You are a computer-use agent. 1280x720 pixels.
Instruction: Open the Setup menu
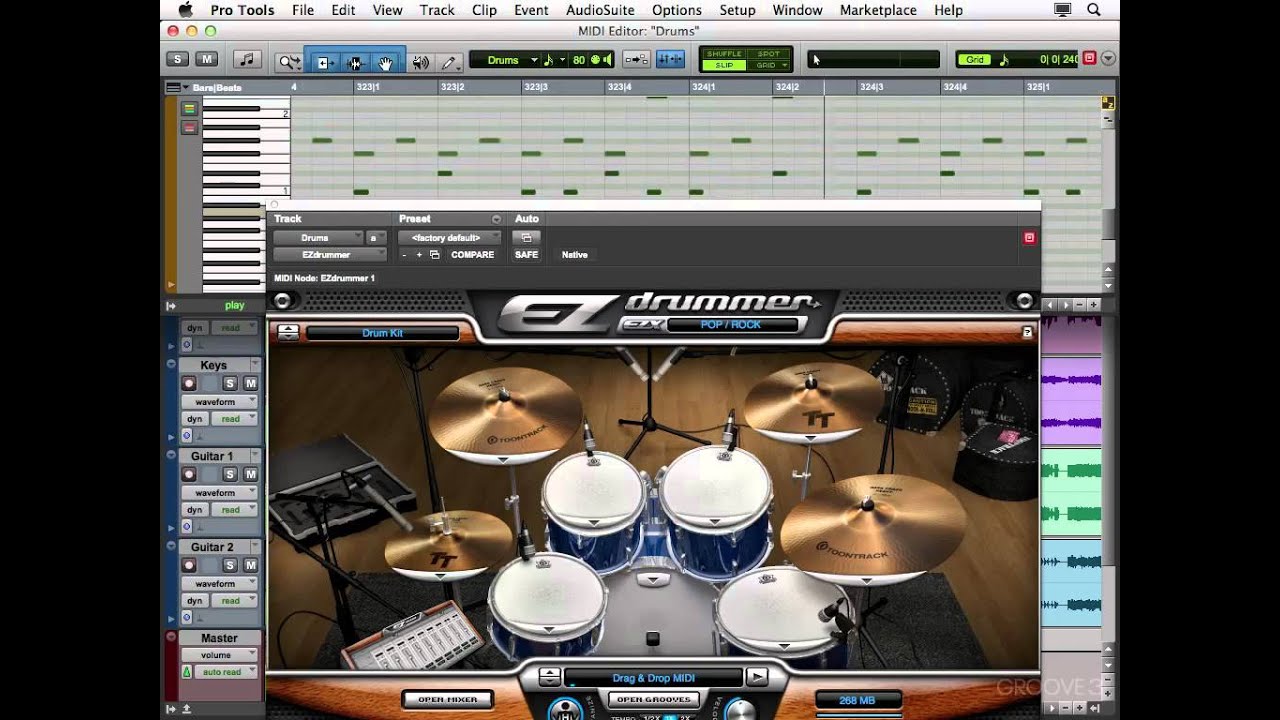(x=737, y=10)
